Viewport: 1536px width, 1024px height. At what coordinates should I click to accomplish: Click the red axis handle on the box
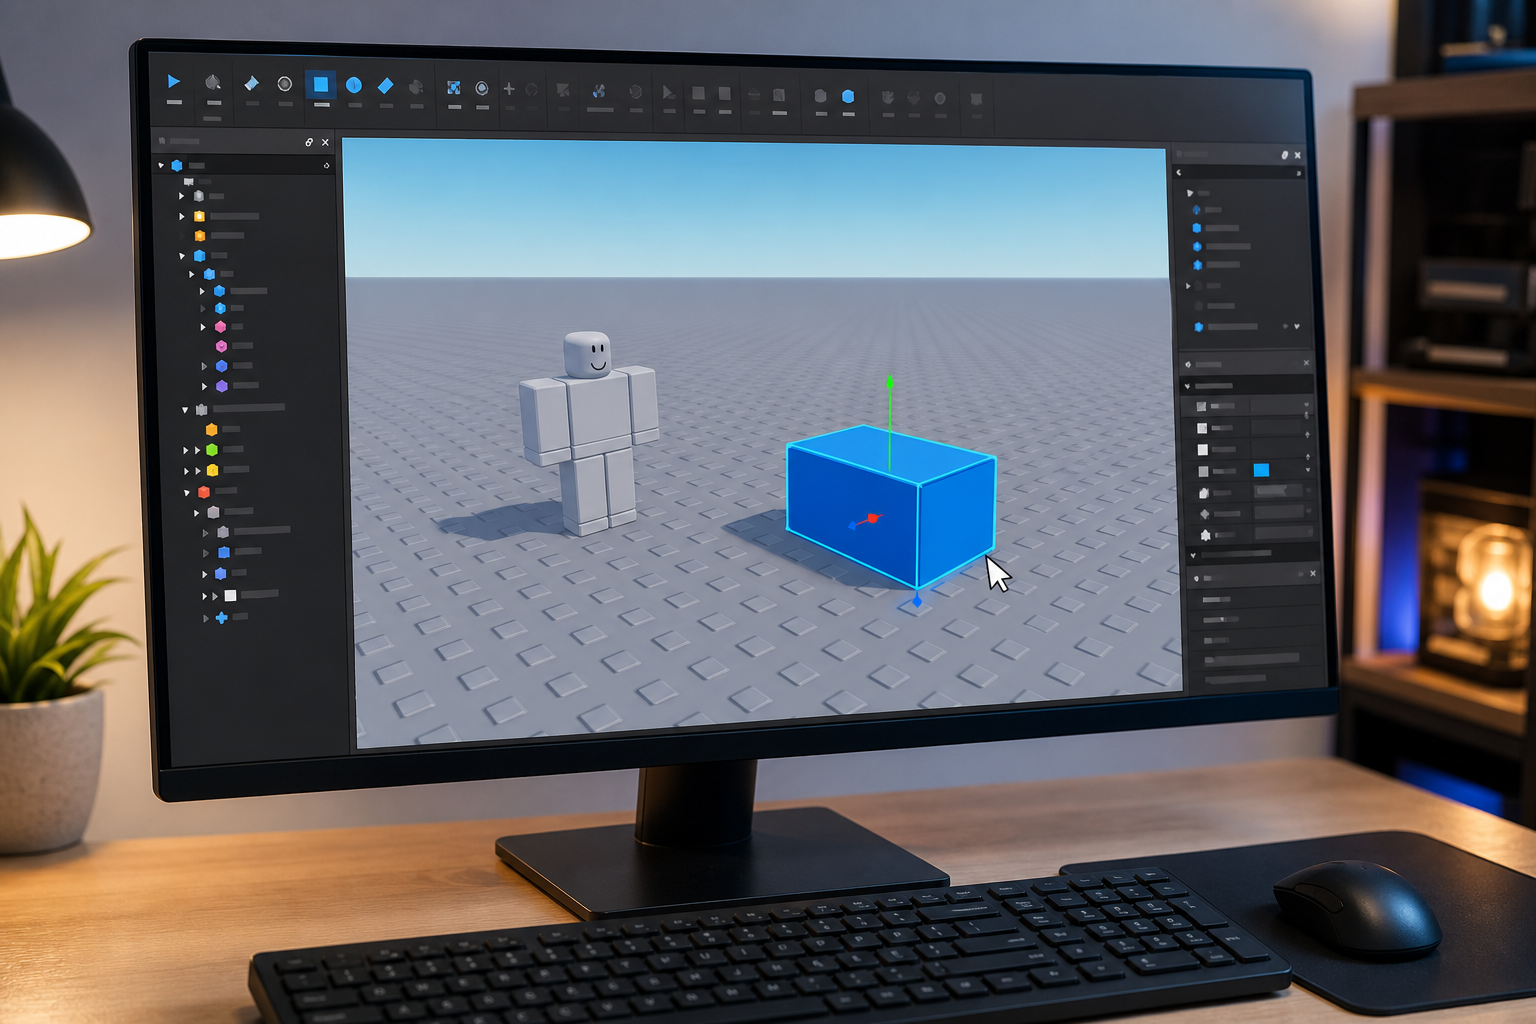point(872,518)
